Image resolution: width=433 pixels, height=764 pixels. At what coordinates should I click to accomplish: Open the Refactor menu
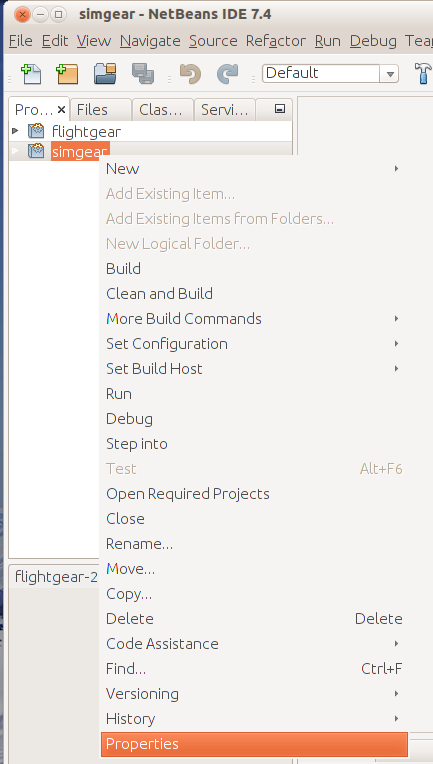pos(276,41)
